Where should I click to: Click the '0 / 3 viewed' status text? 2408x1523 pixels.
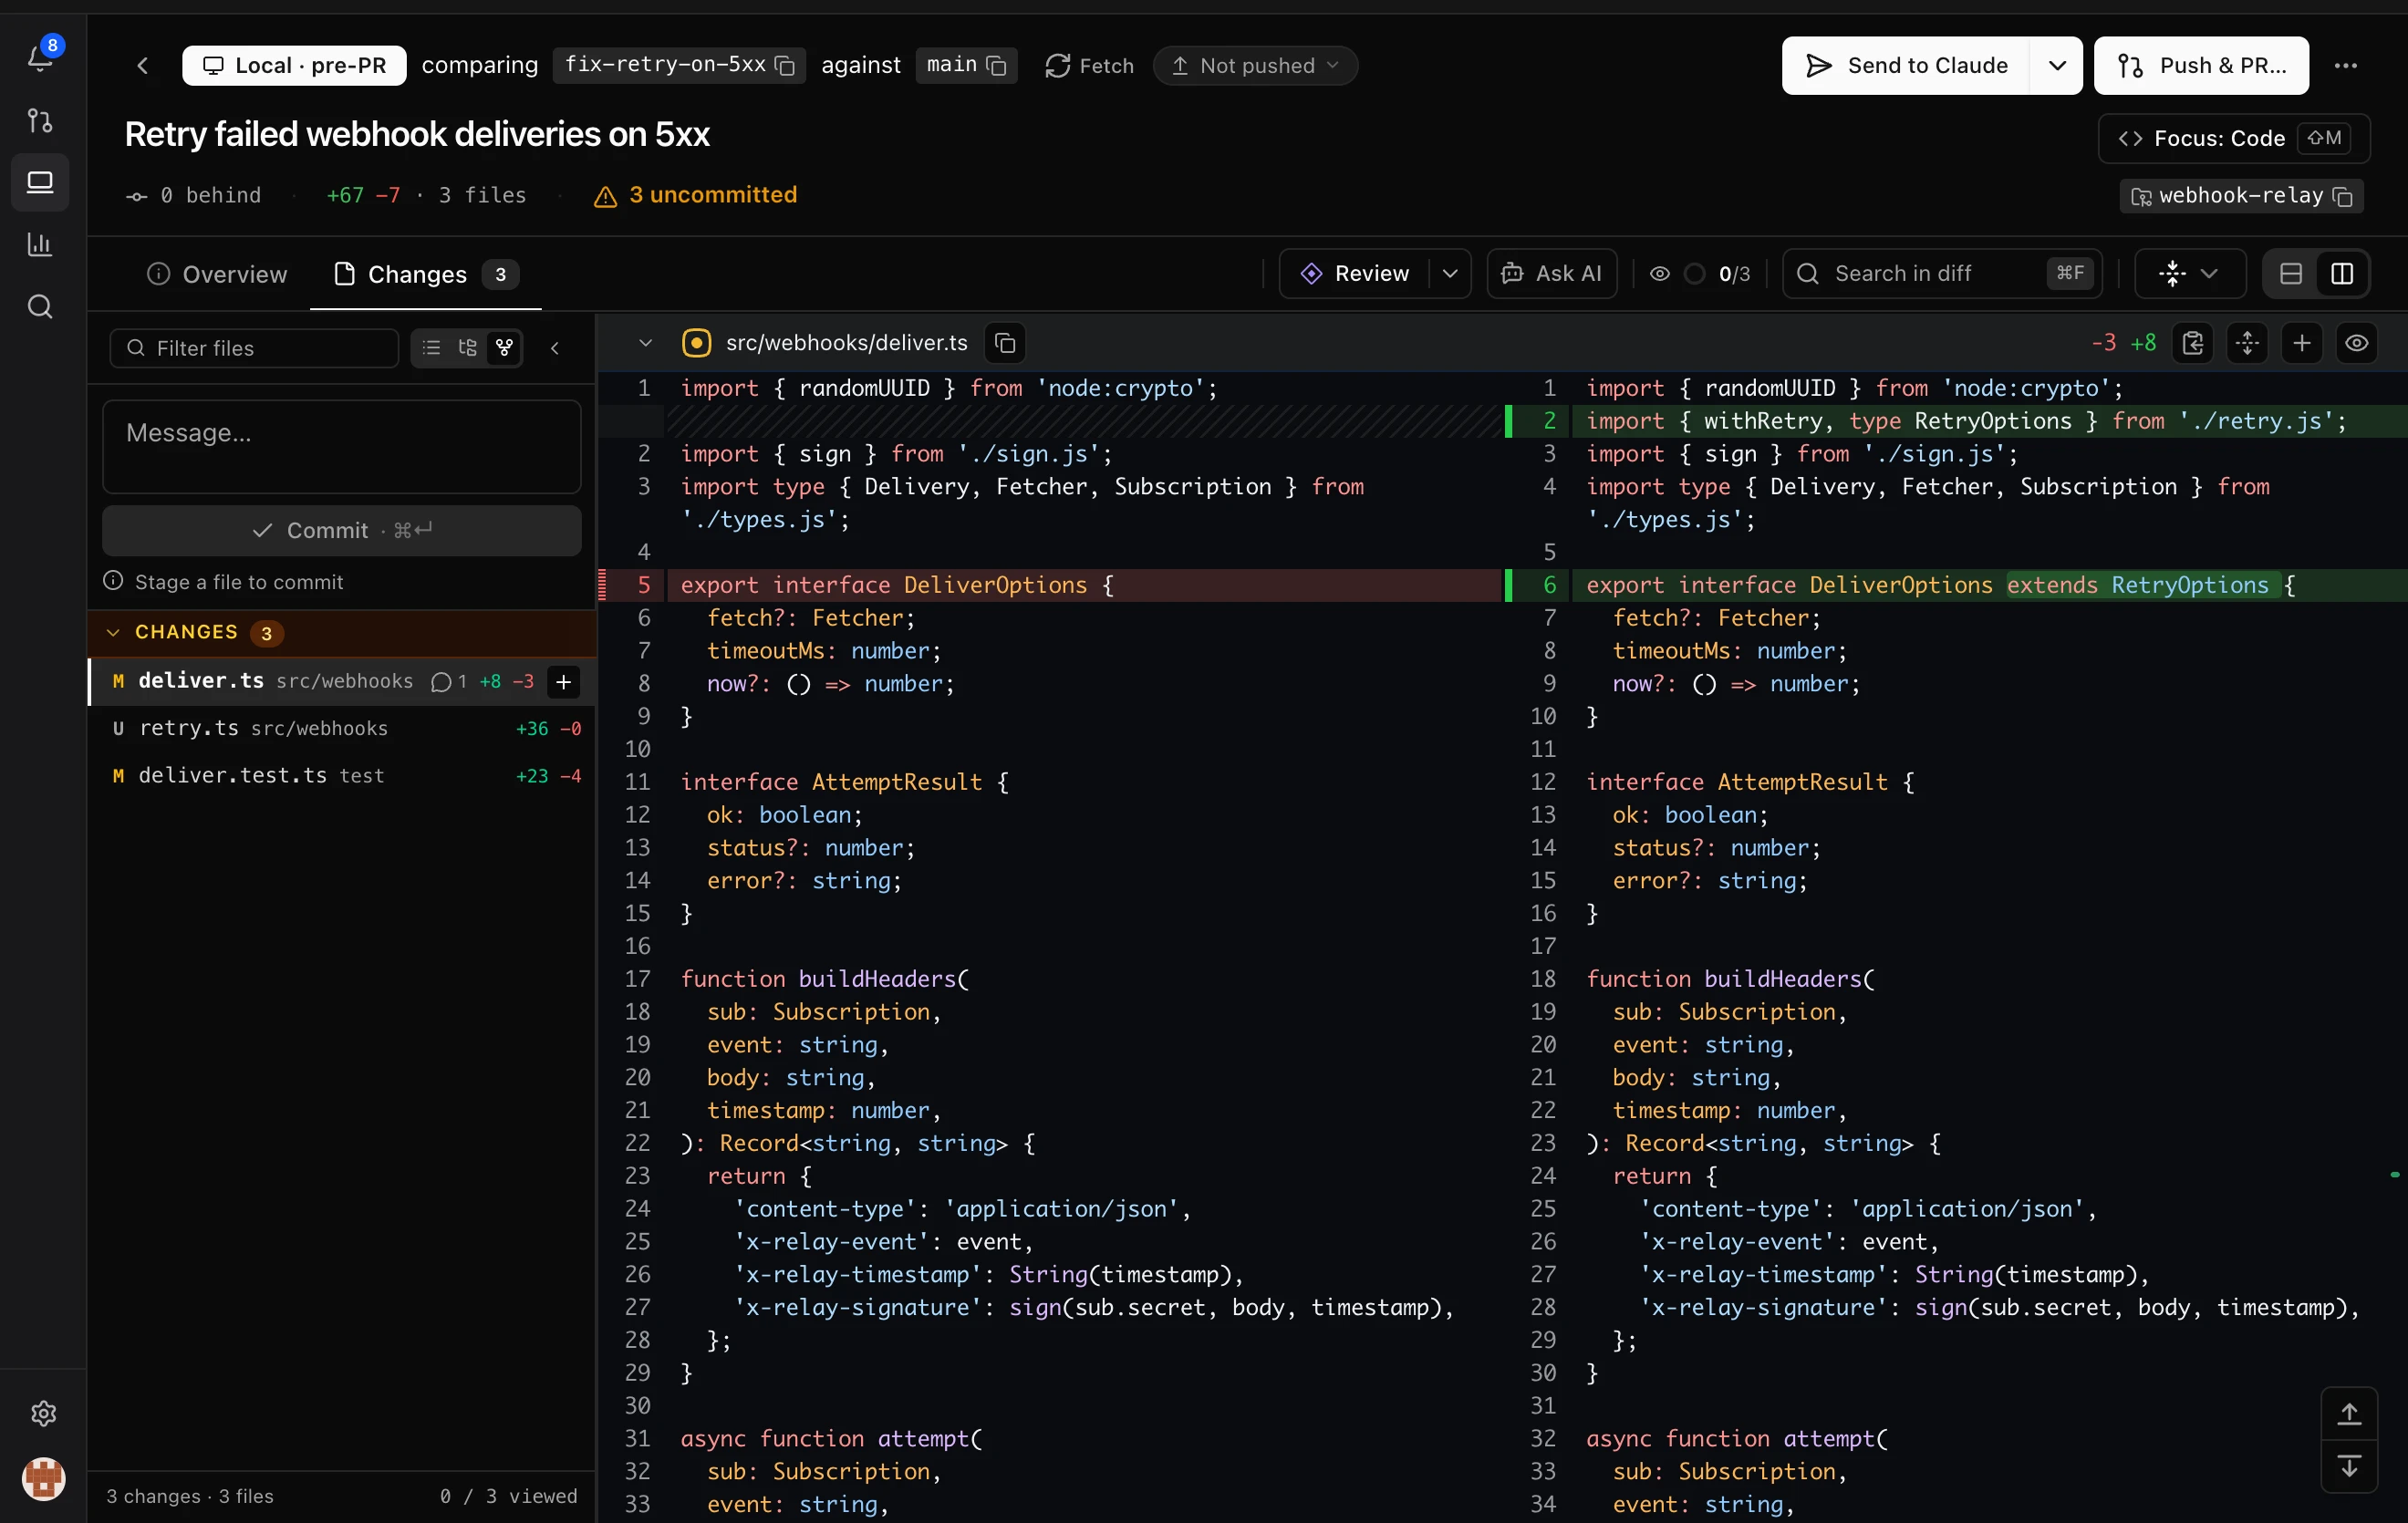point(509,1496)
